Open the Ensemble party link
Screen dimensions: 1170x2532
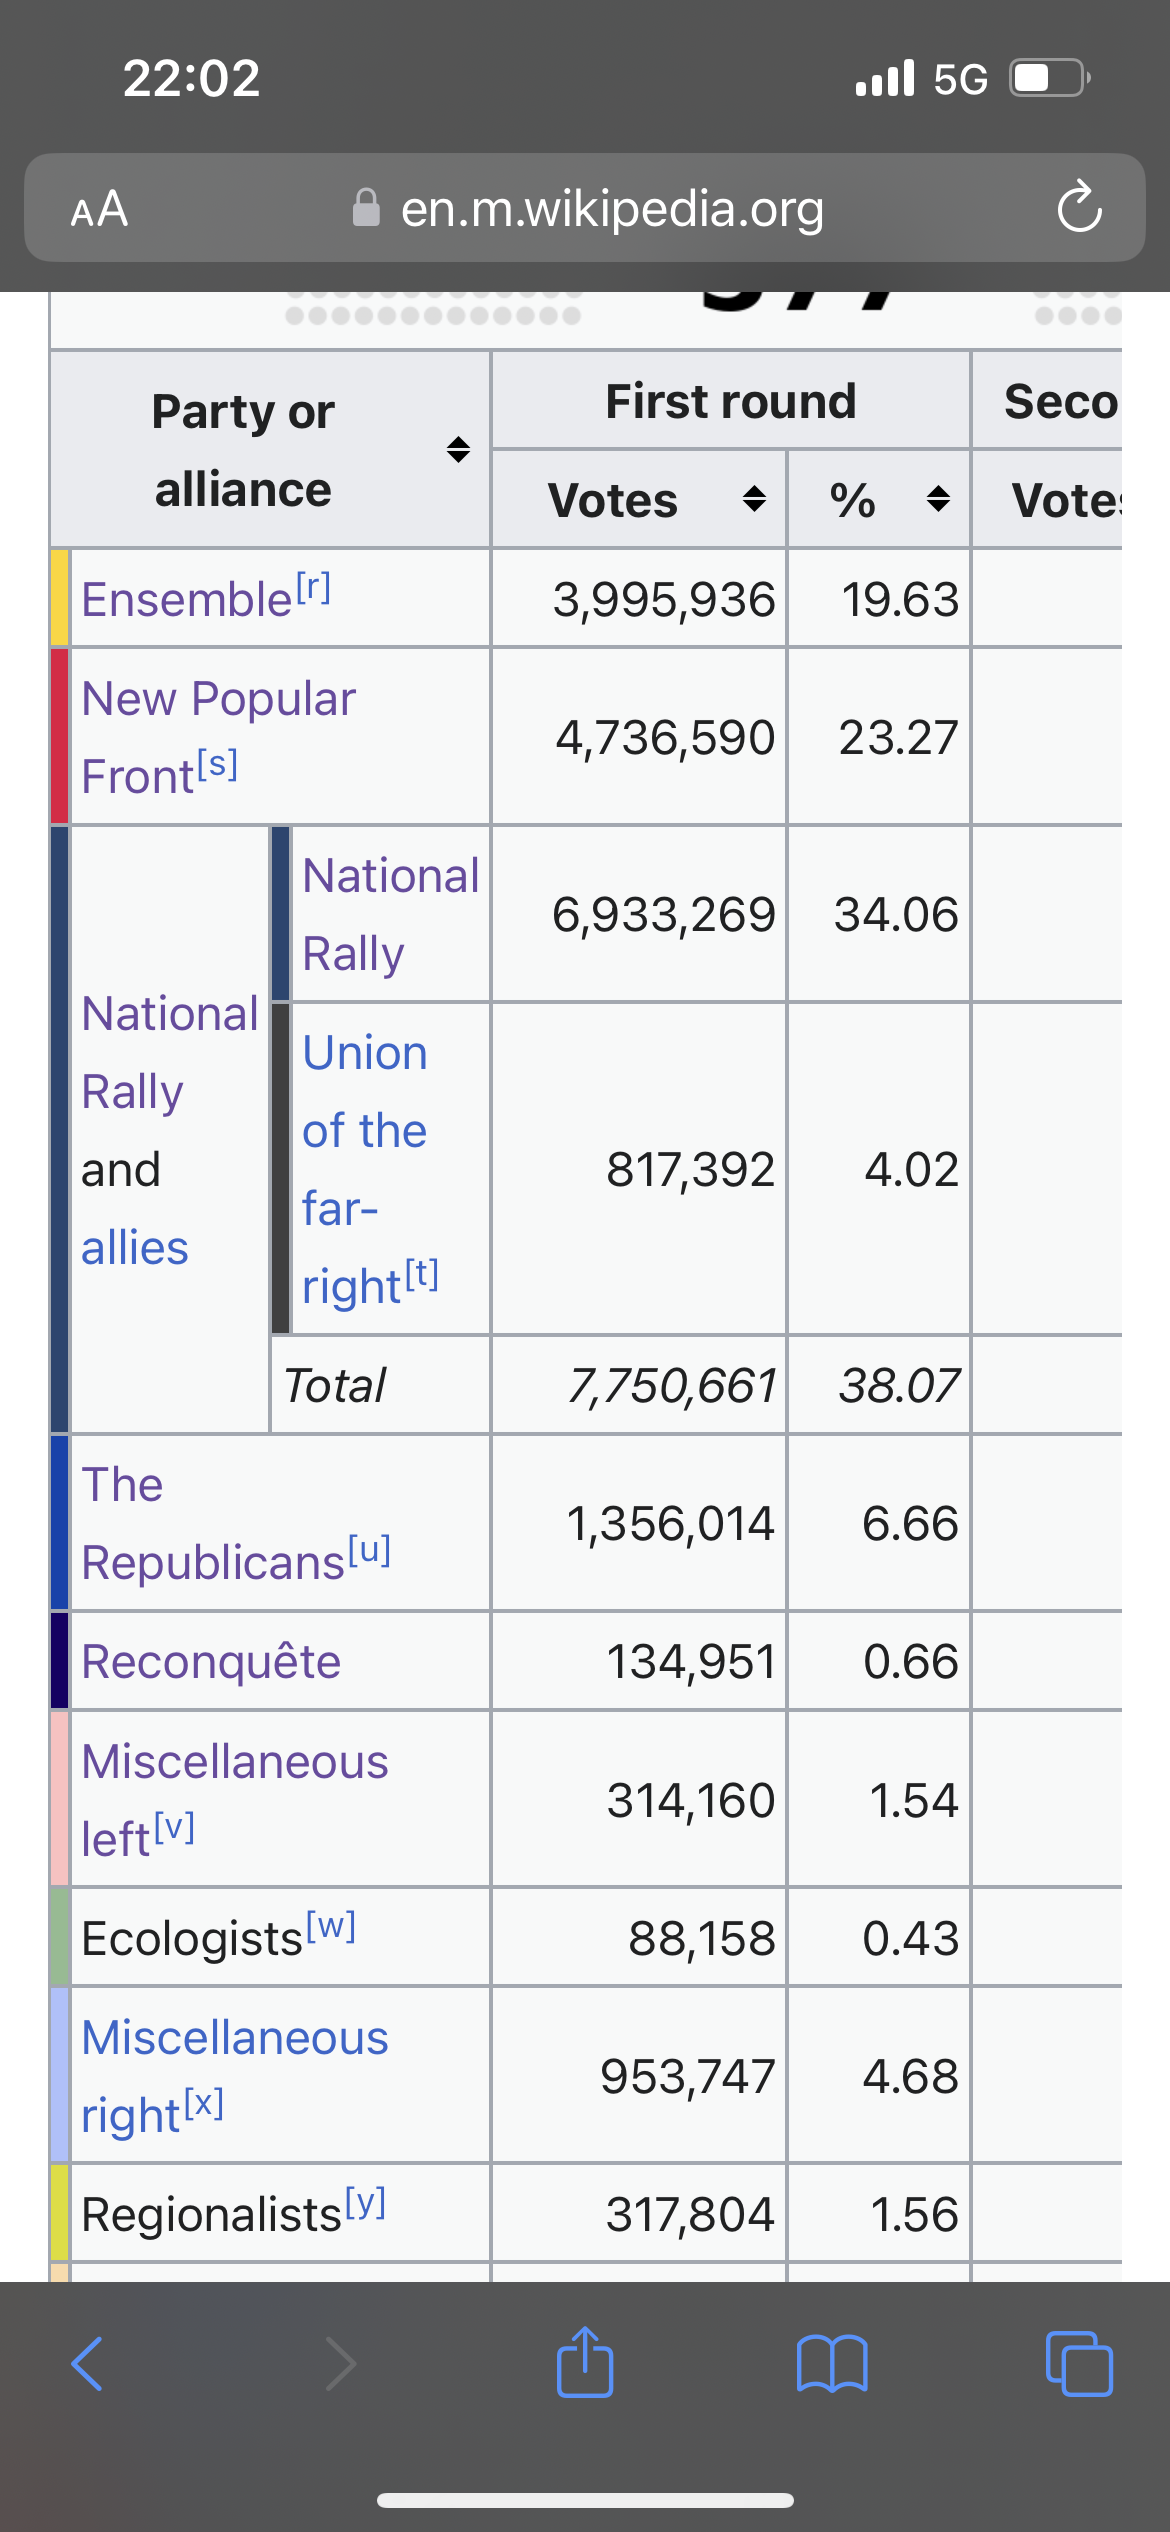187,599
